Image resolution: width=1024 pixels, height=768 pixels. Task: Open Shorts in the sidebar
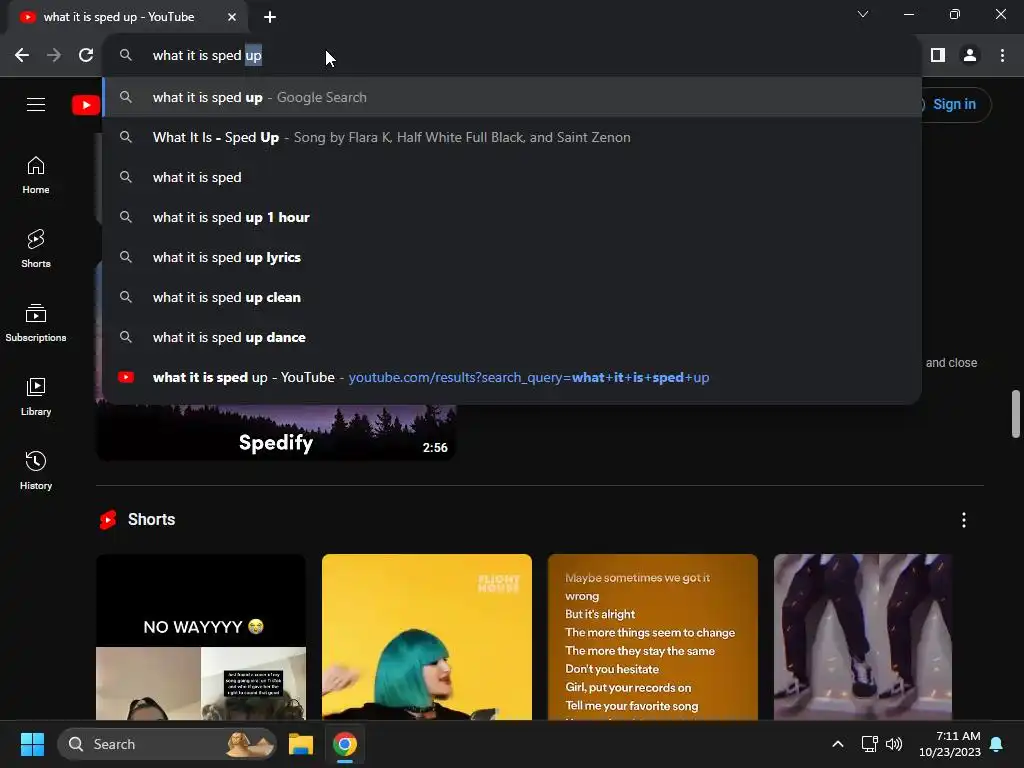click(36, 249)
